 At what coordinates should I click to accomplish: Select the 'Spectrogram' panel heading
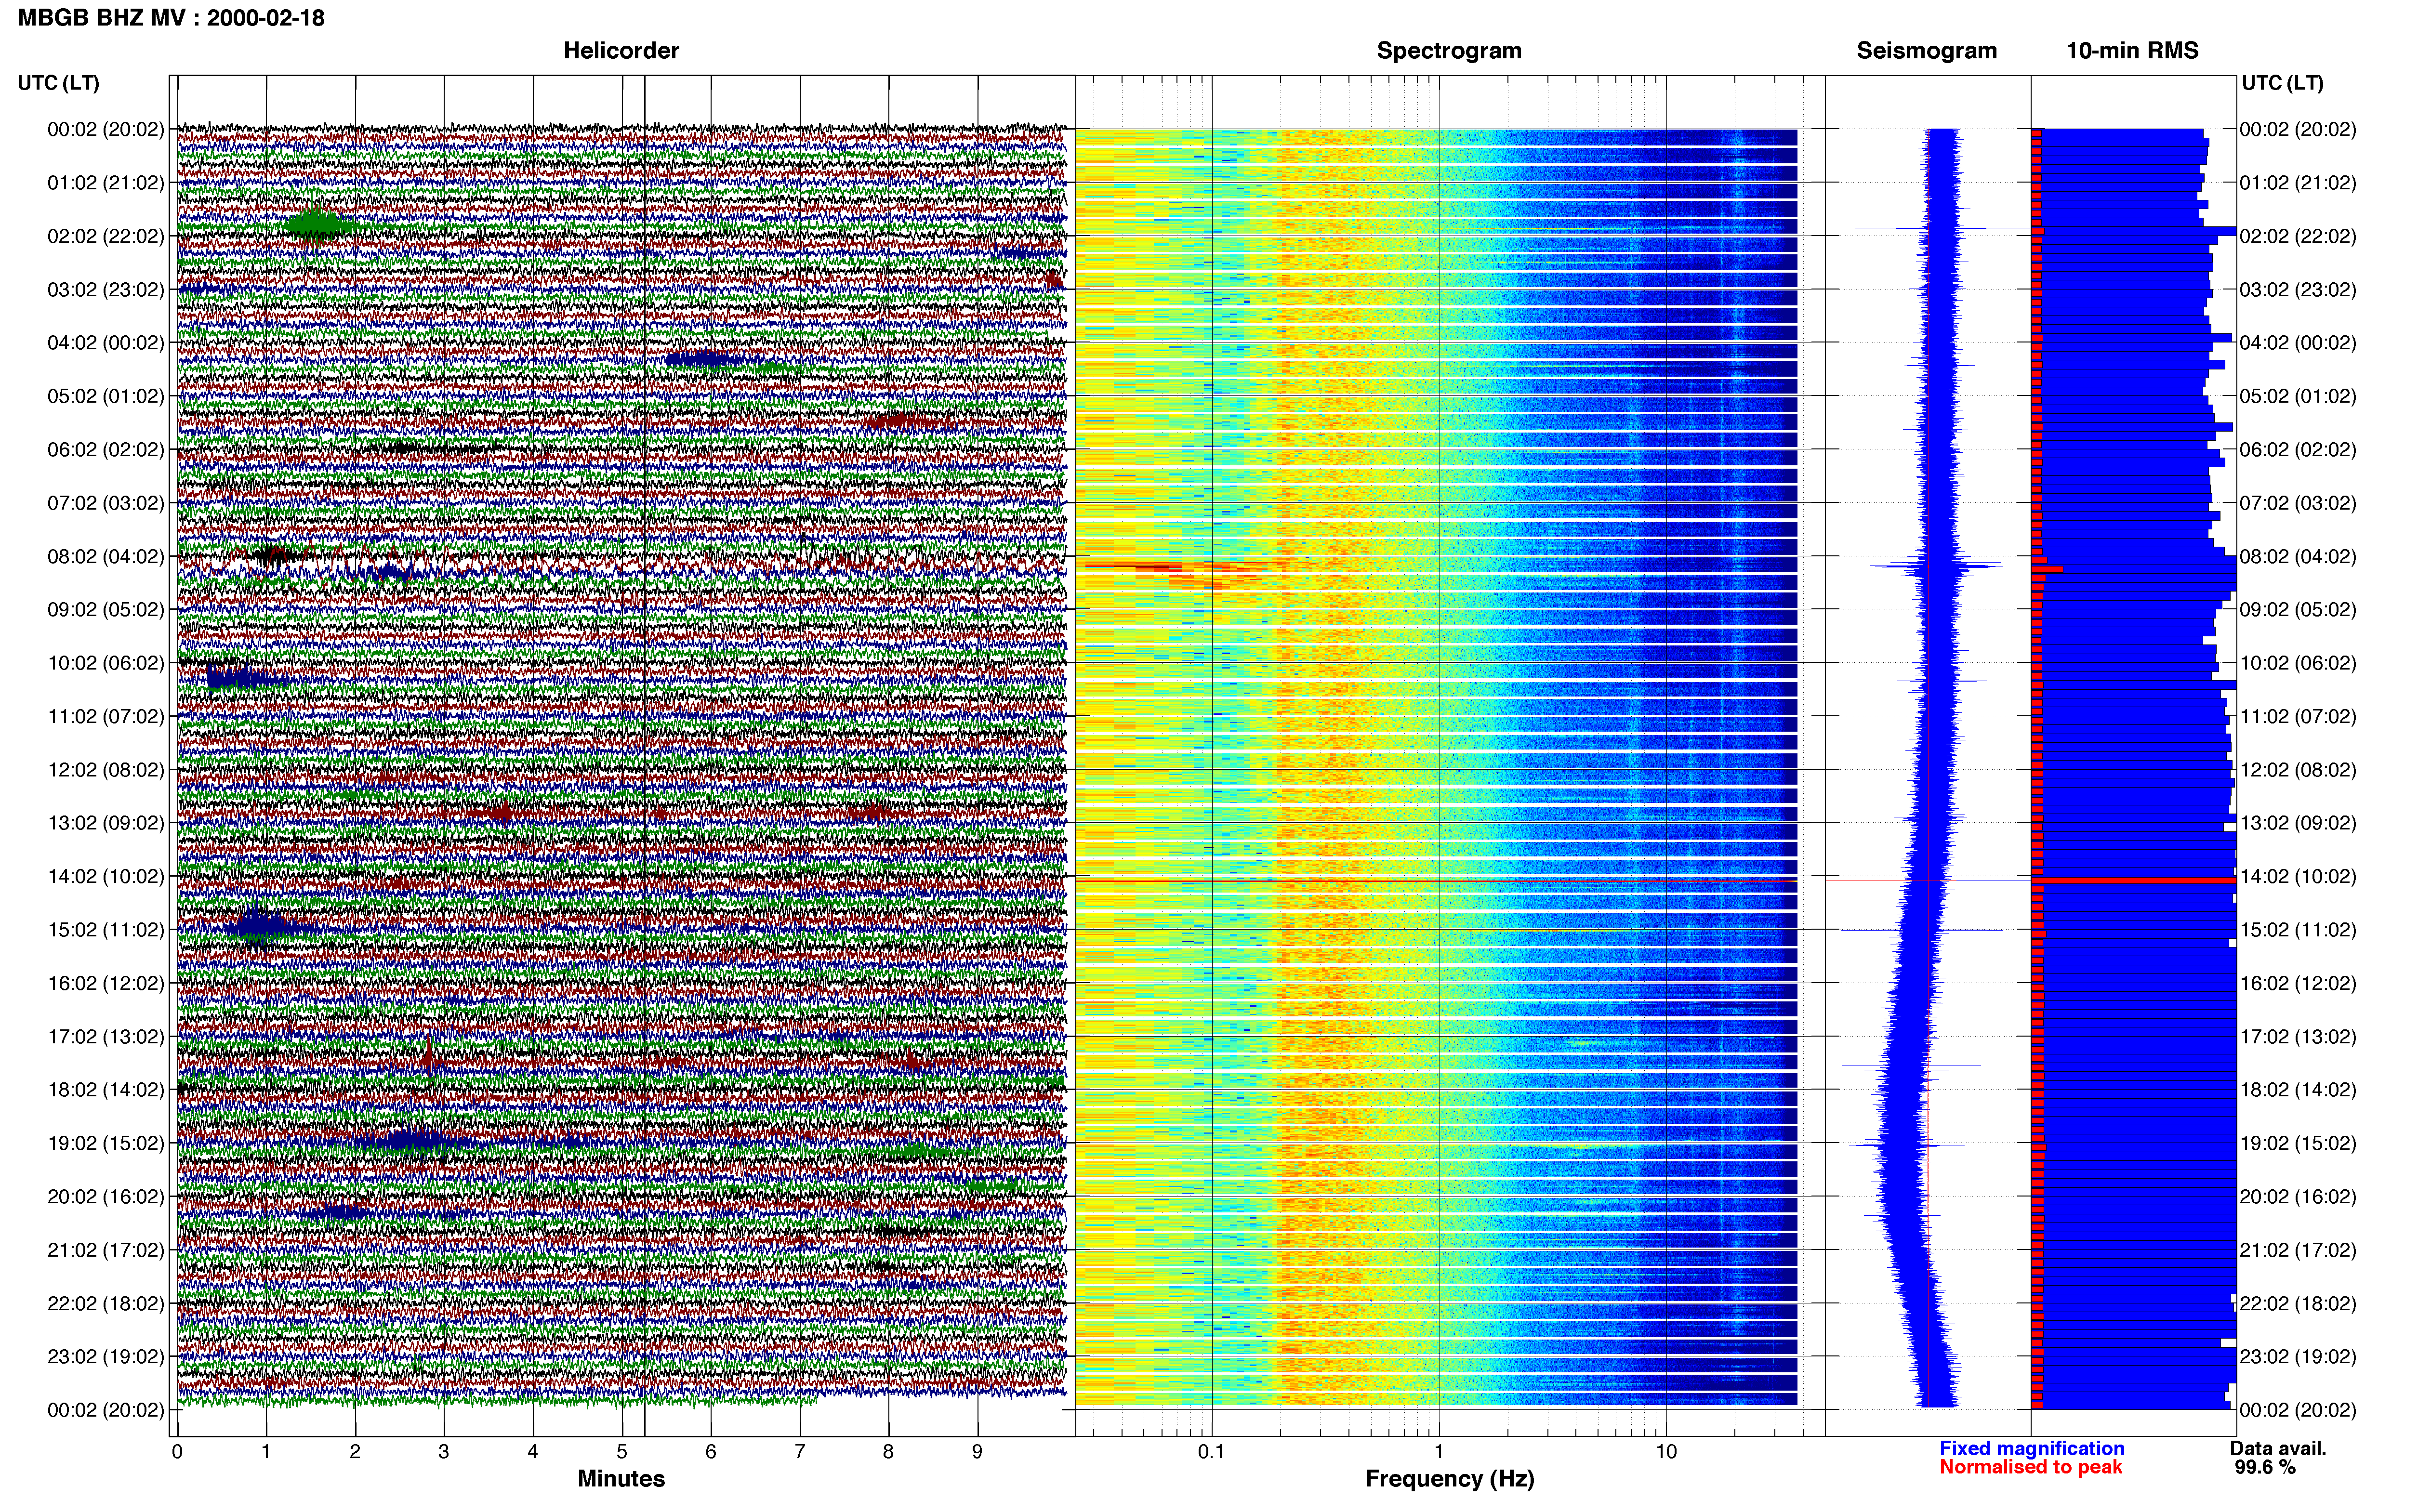[1449, 51]
